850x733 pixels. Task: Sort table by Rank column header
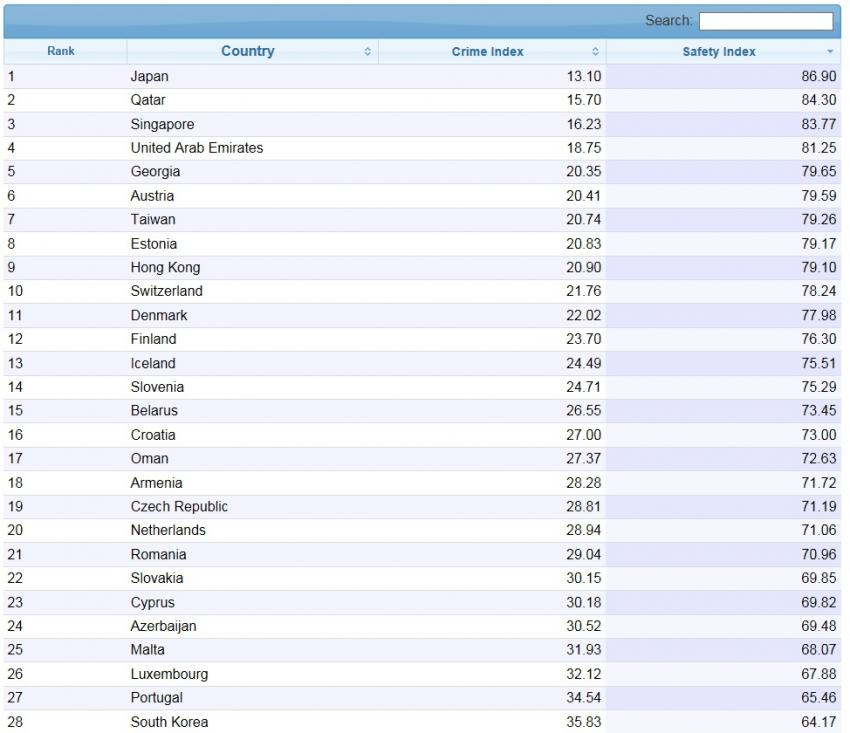[65, 52]
